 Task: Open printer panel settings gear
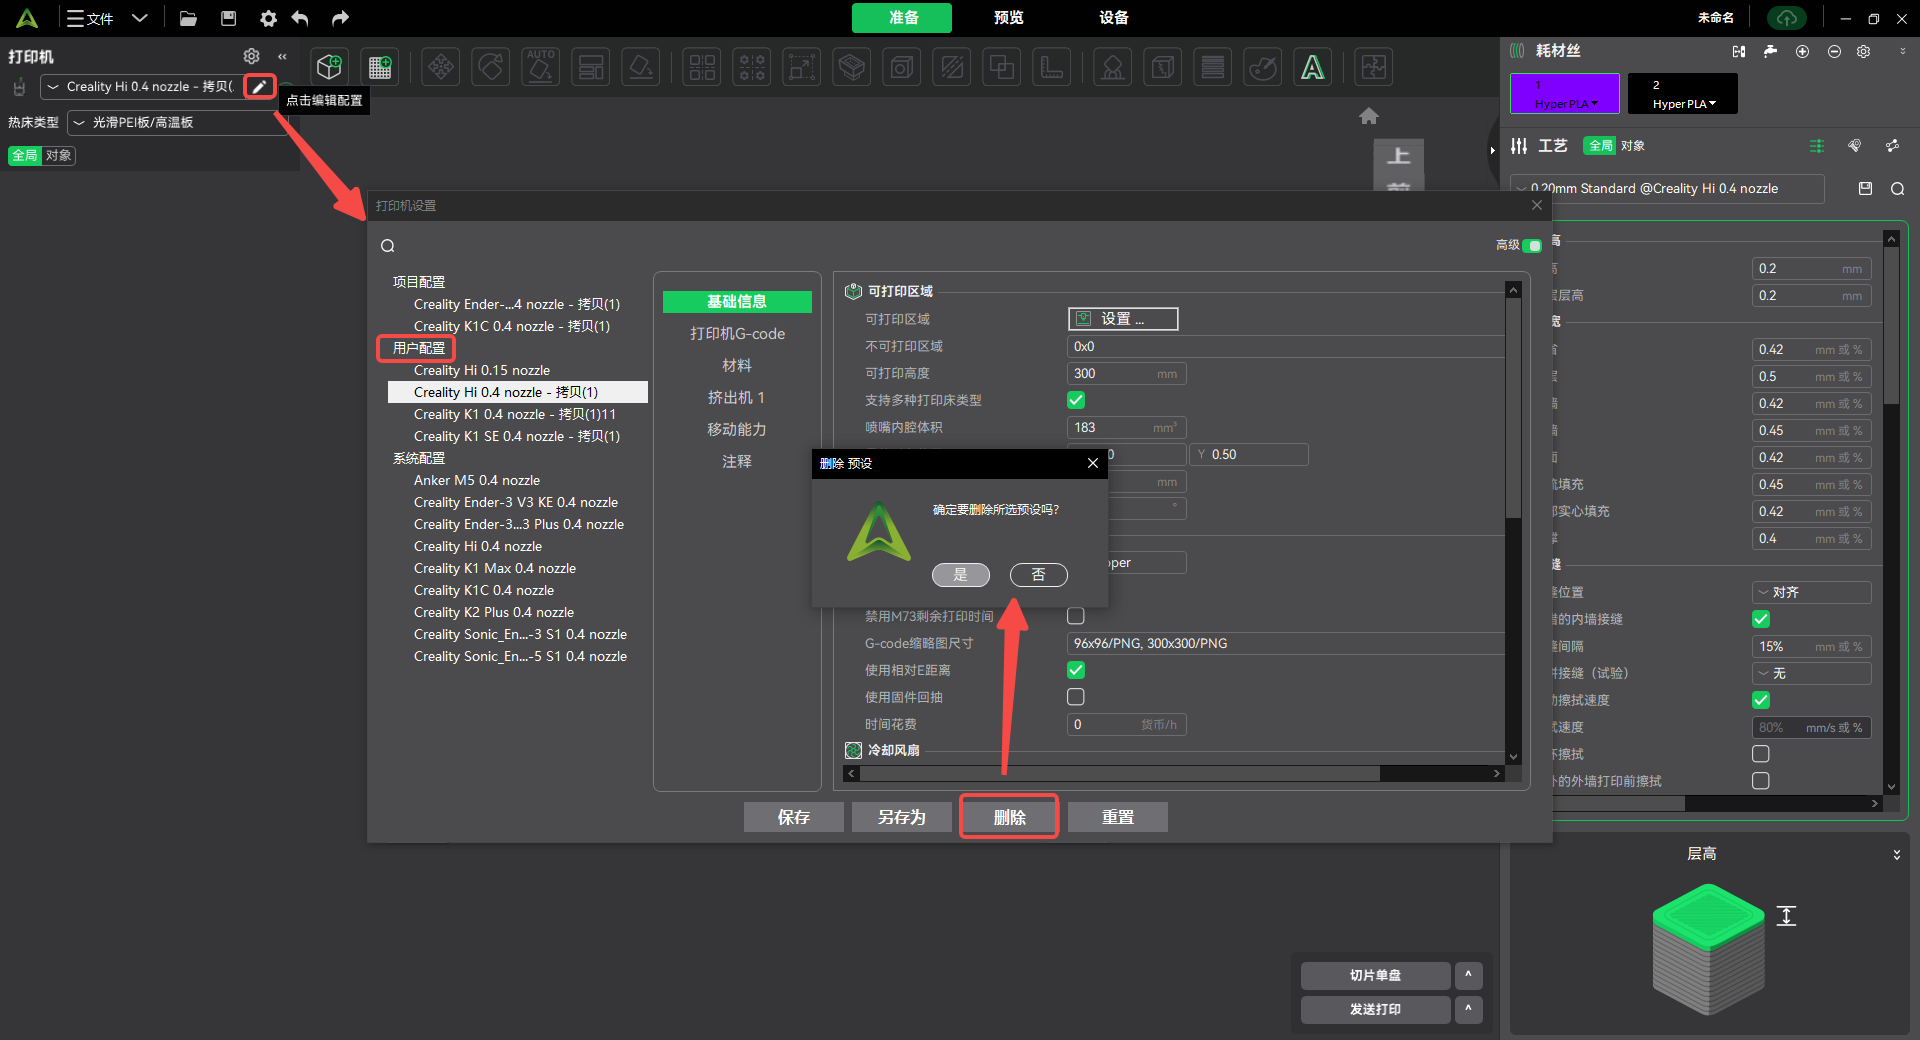pyautogui.click(x=251, y=56)
